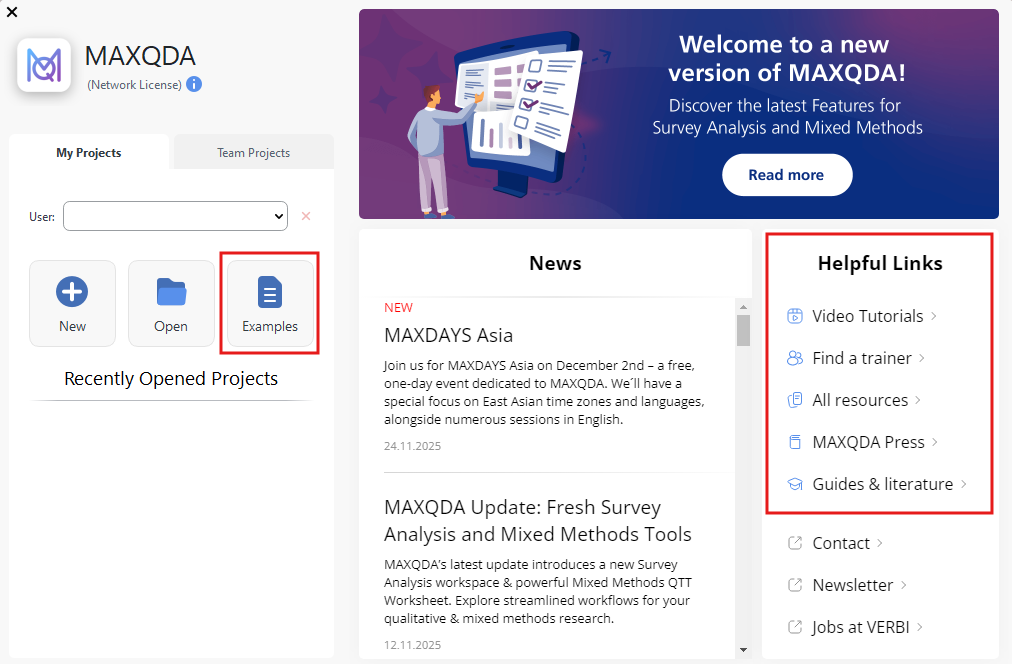Screen dimensions: 1012x664
Task: Open the Find a trainer link
Action: tap(862, 358)
